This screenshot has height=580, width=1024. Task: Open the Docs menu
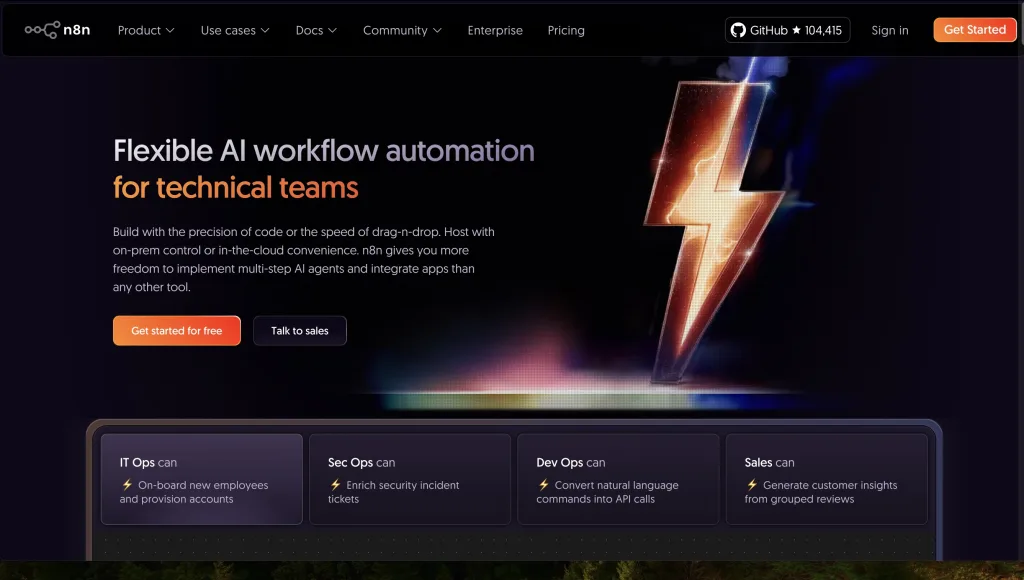[317, 30]
